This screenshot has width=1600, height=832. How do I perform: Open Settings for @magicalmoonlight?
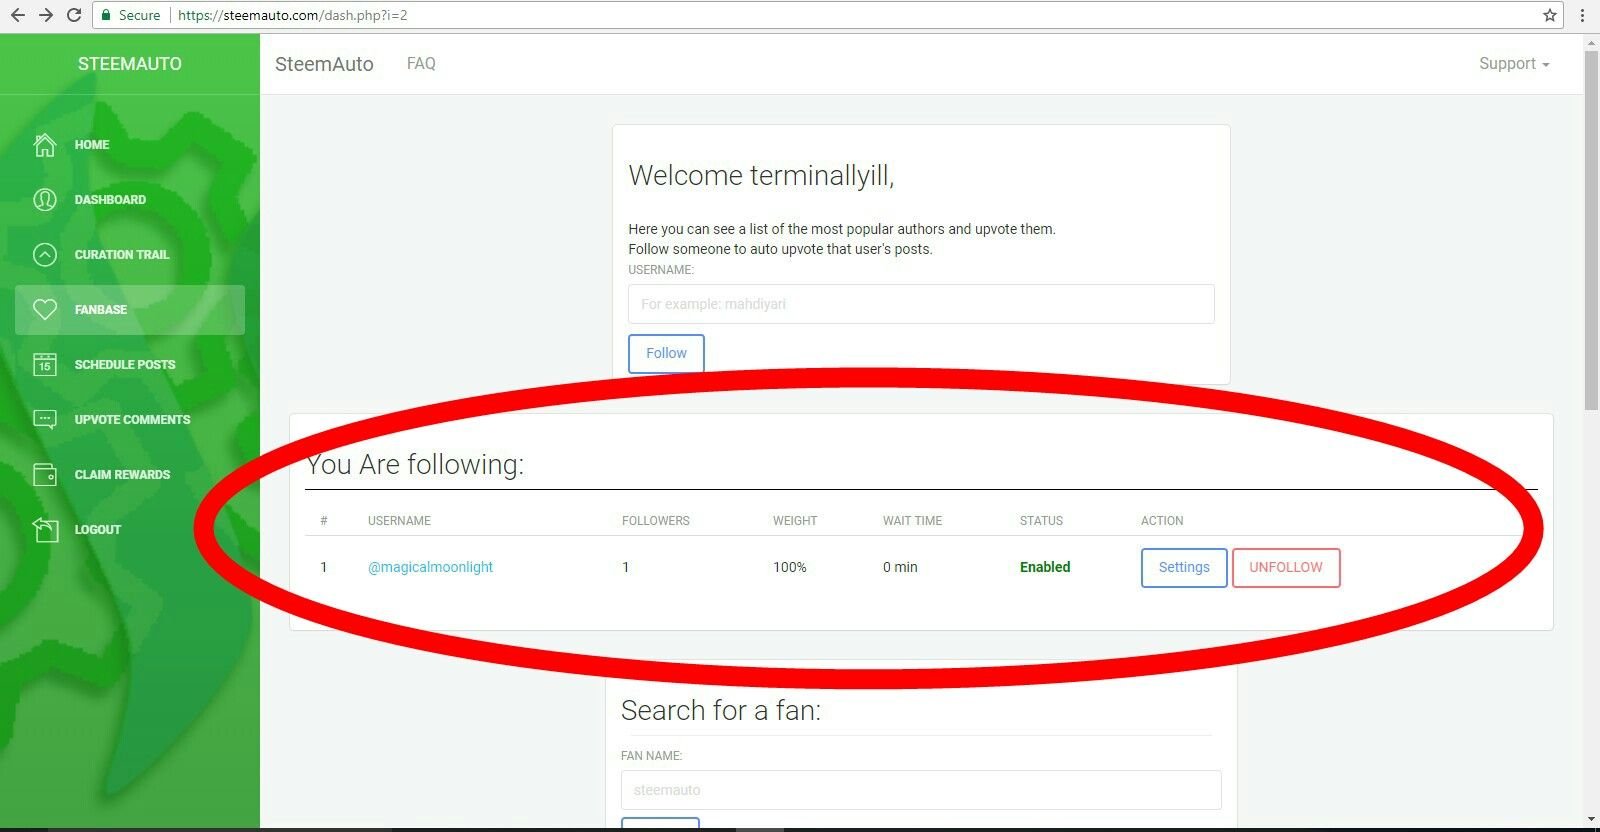click(1184, 567)
